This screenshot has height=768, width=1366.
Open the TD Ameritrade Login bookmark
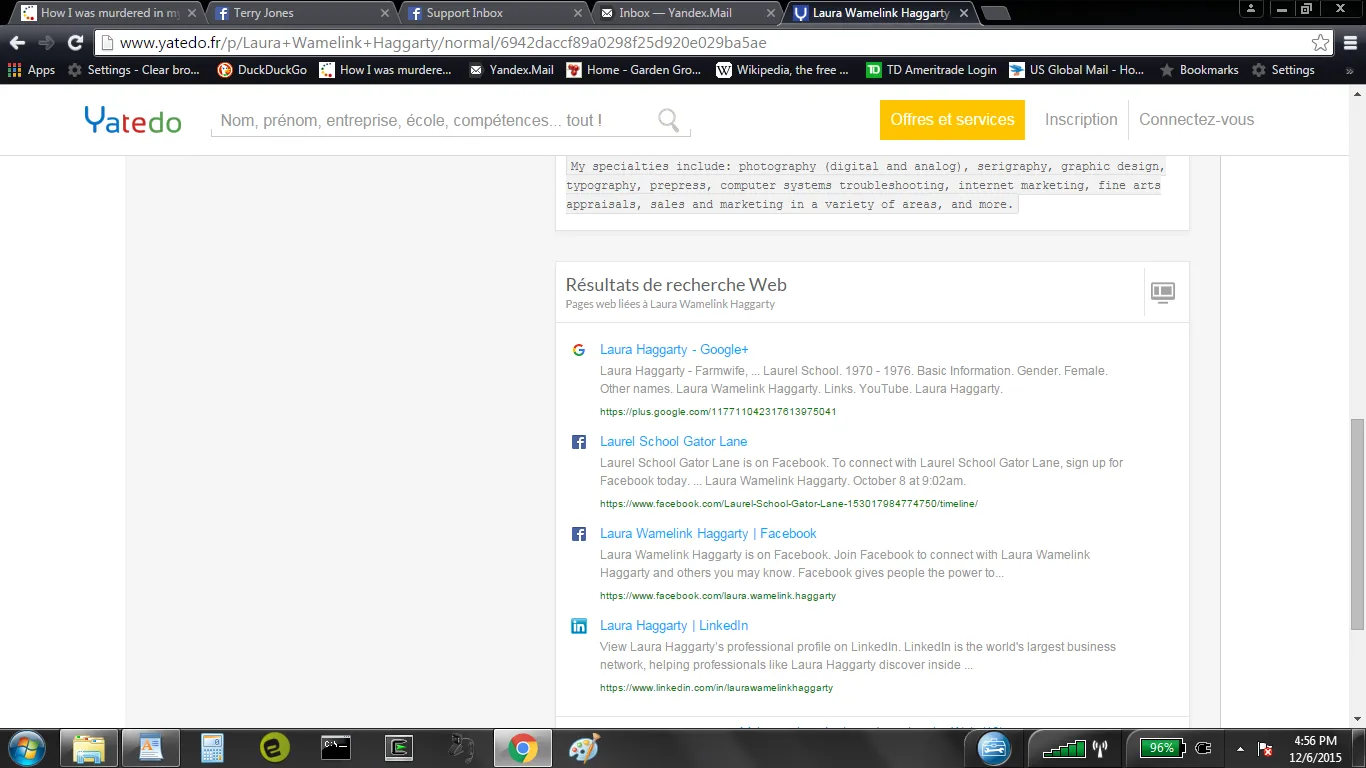[x=932, y=70]
